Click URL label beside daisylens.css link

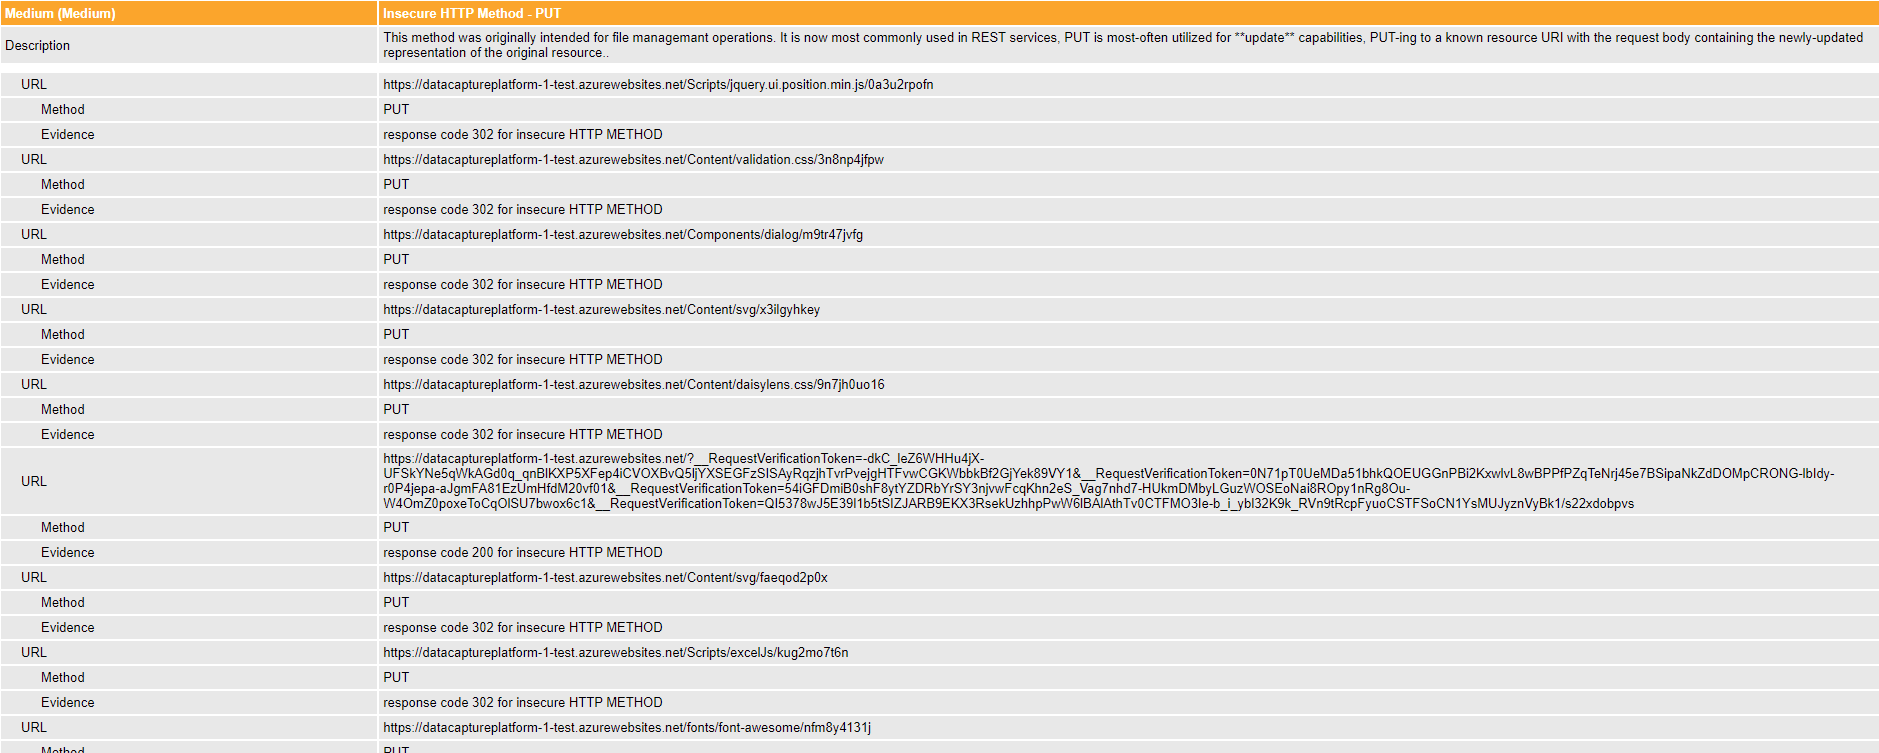point(34,385)
